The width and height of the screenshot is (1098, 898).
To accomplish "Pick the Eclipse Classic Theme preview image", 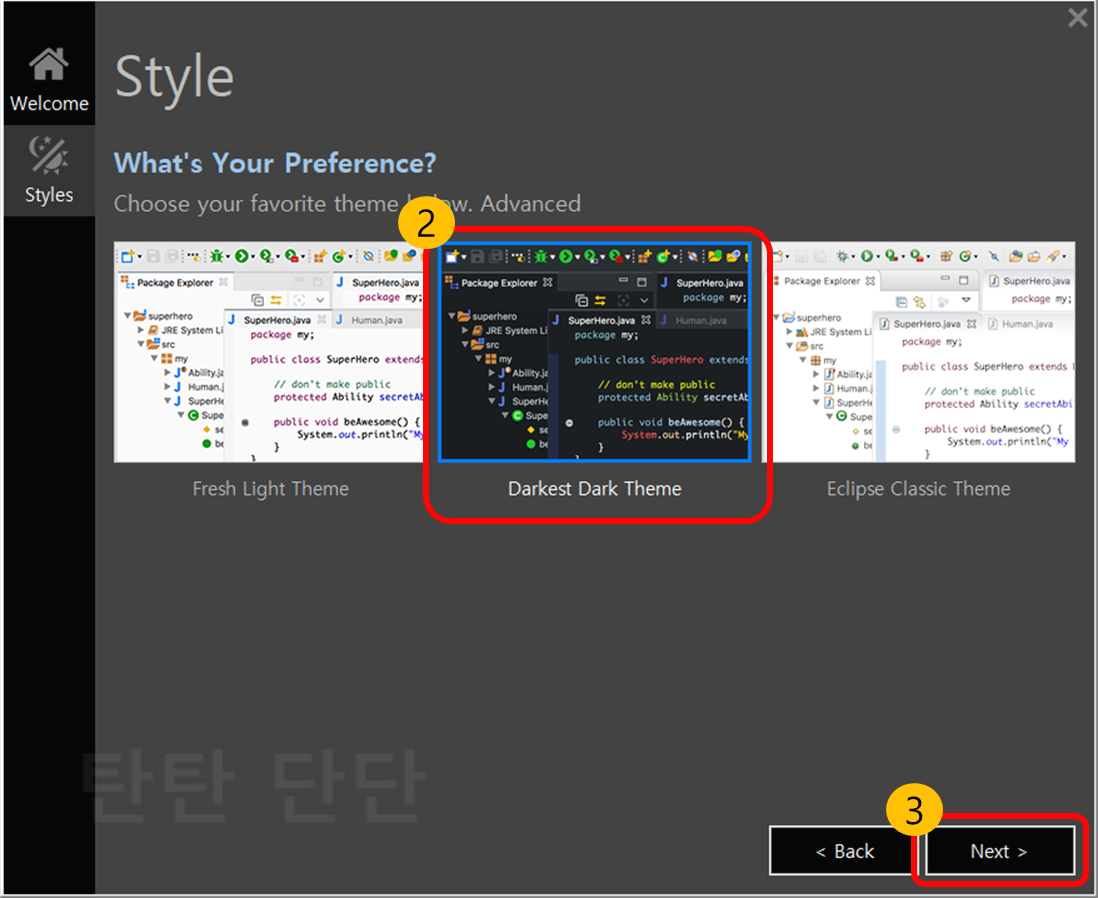I will 919,352.
